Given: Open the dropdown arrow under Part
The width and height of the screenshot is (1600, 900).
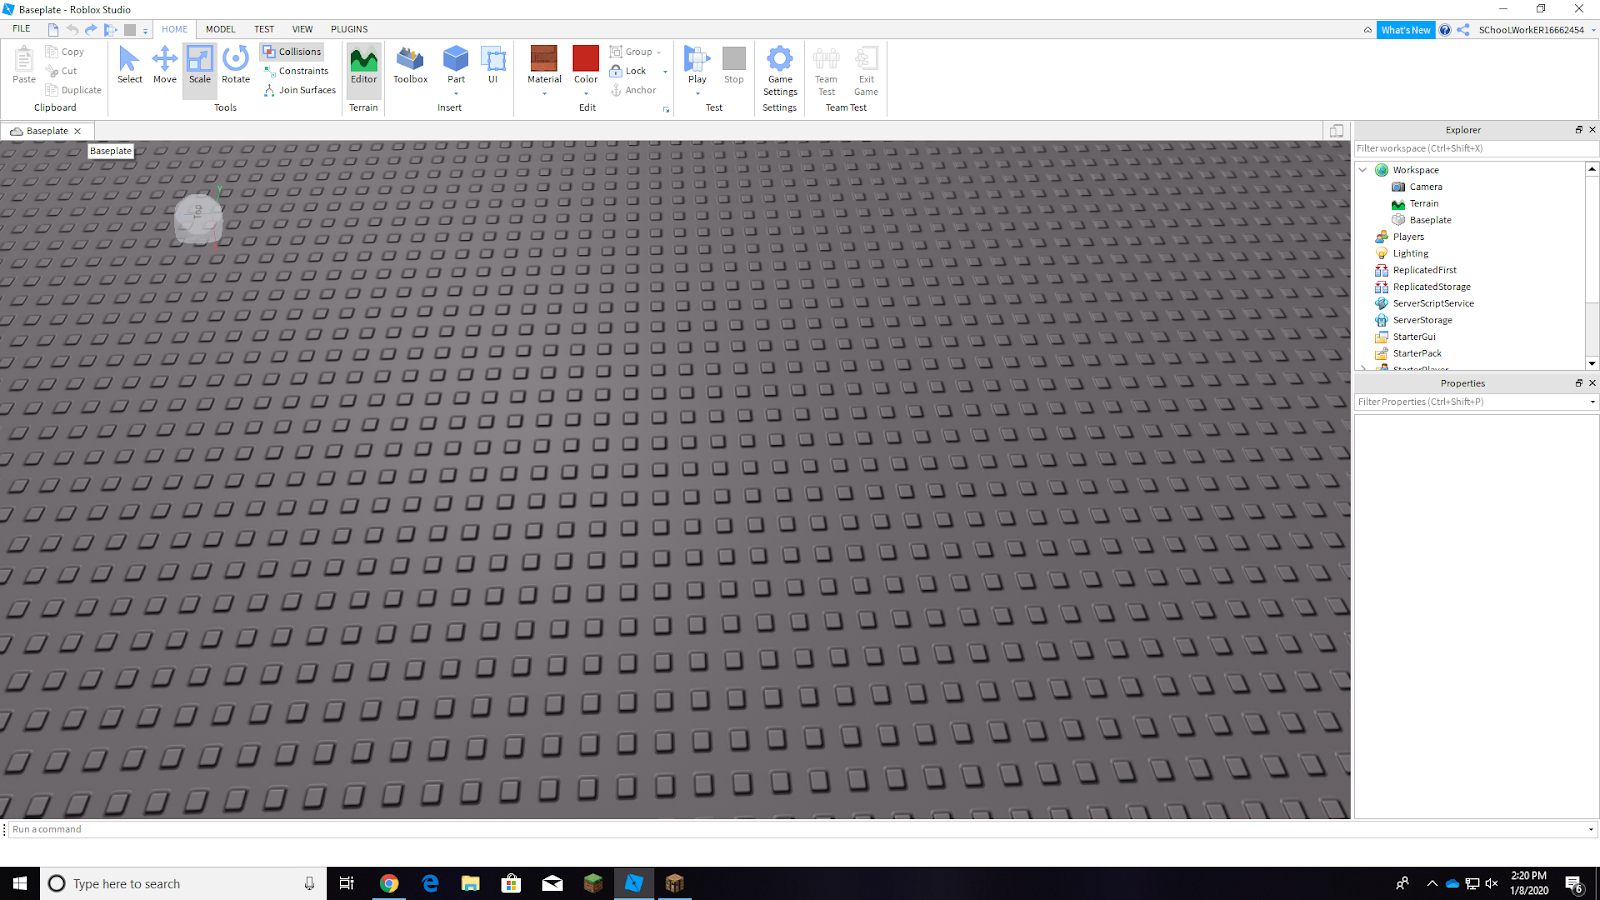Looking at the screenshot, I should [x=456, y=94].
